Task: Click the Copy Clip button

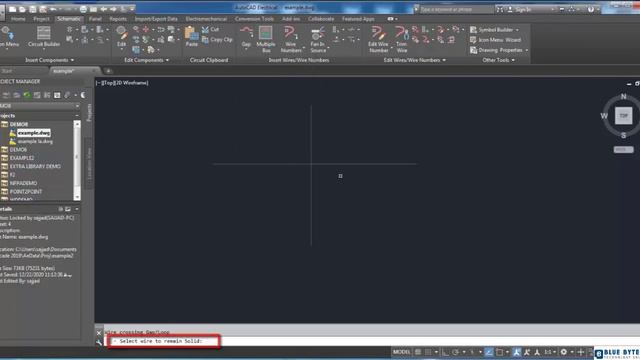Action: (x=217, y=40)
